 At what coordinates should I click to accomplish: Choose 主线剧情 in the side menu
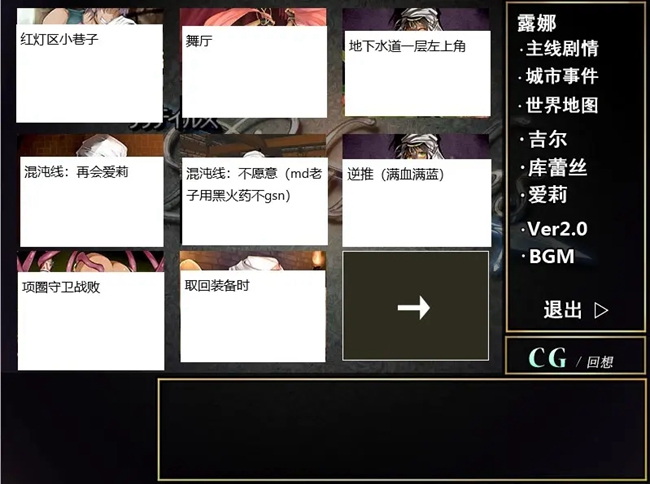(x=562, y=48)
